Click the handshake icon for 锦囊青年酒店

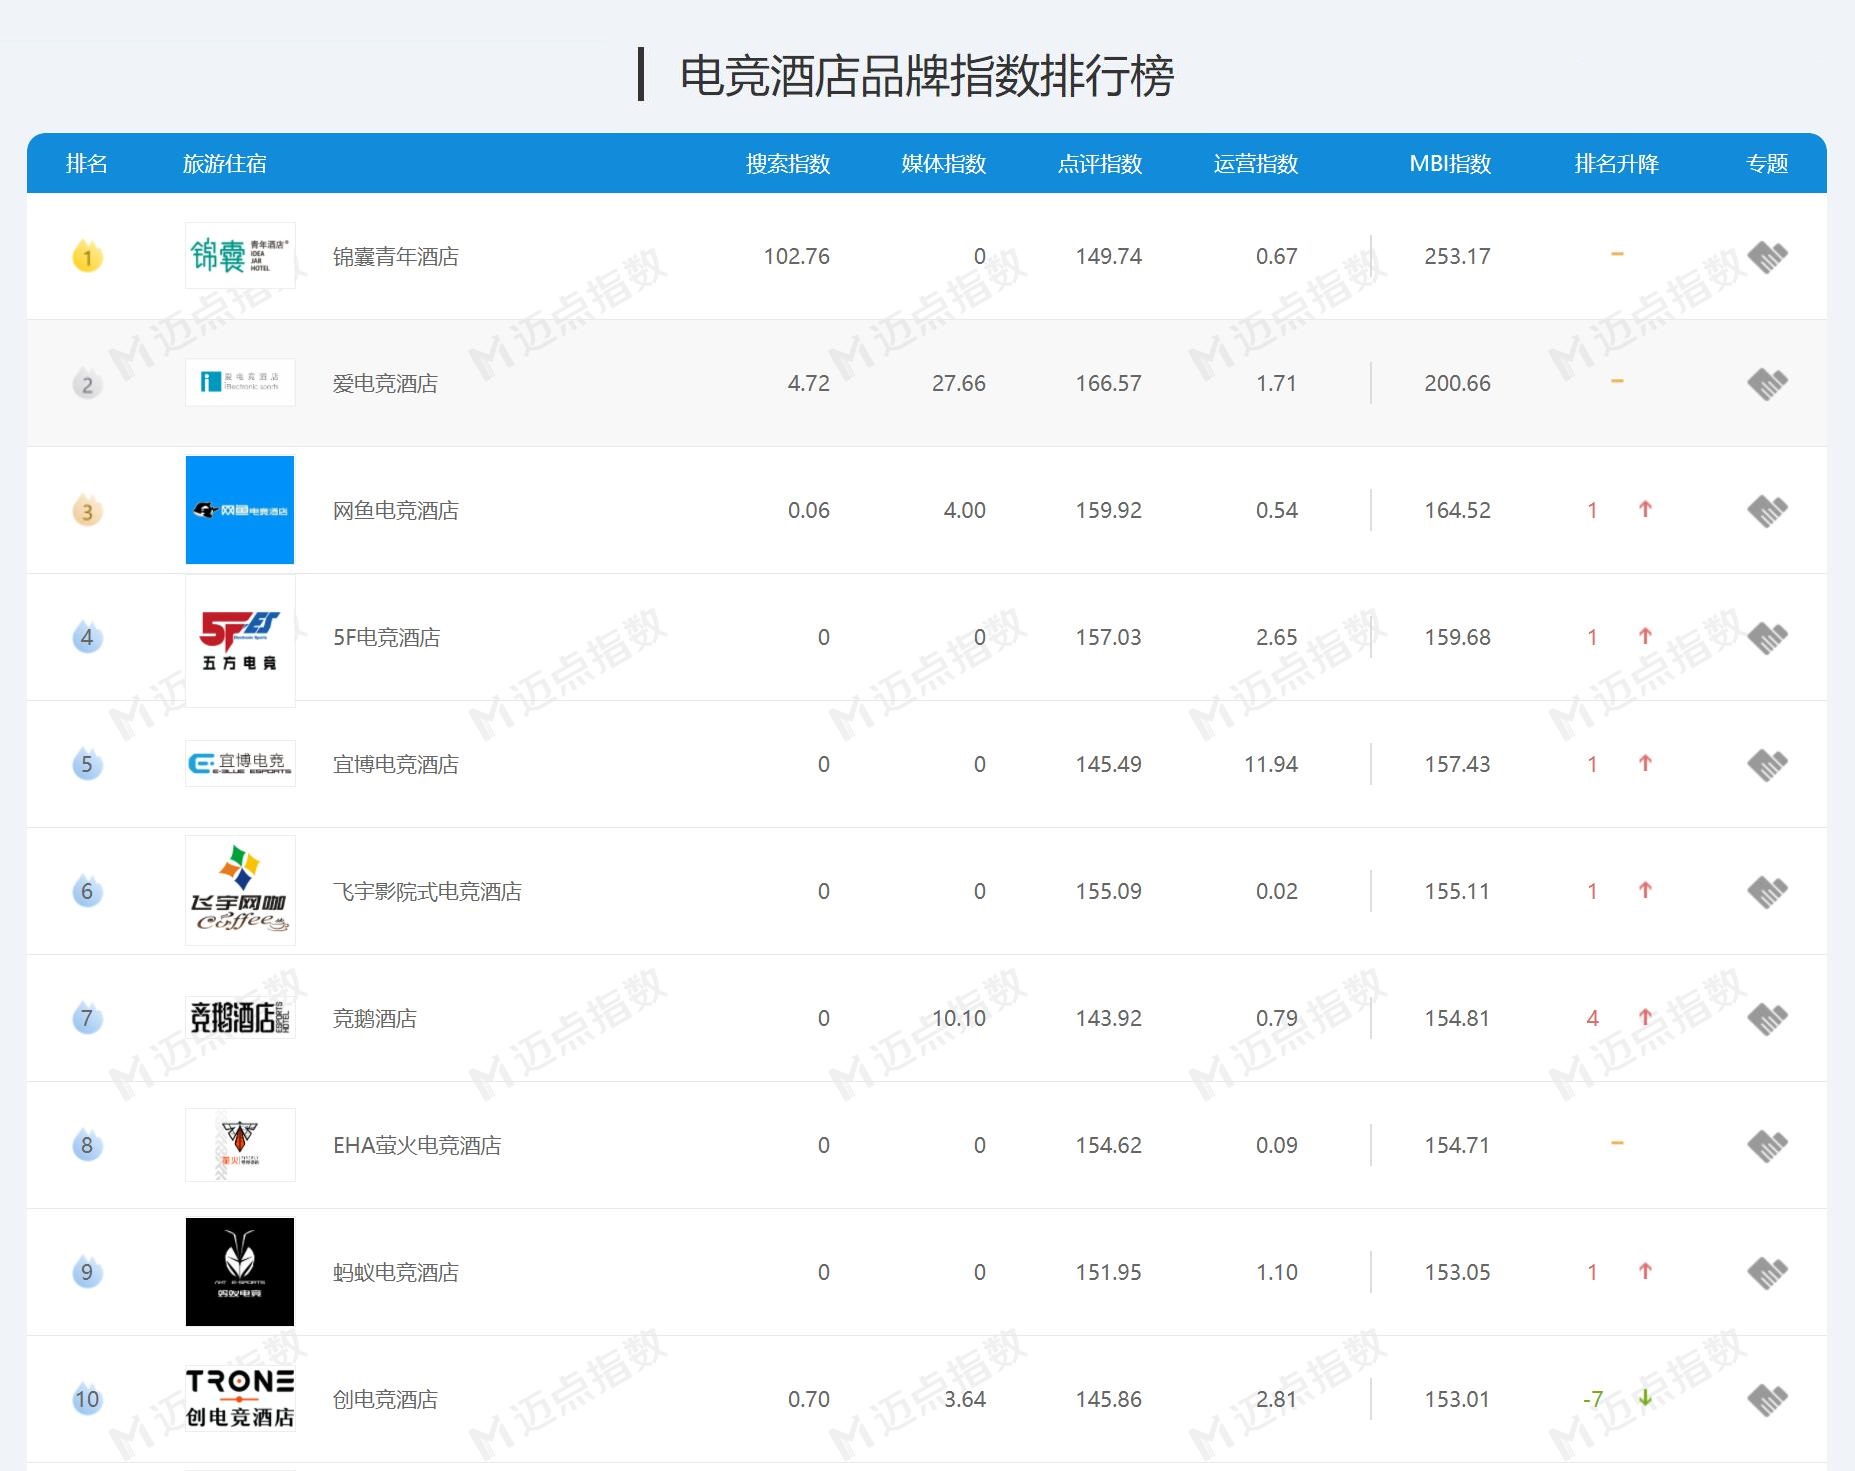pos(1767,257)
